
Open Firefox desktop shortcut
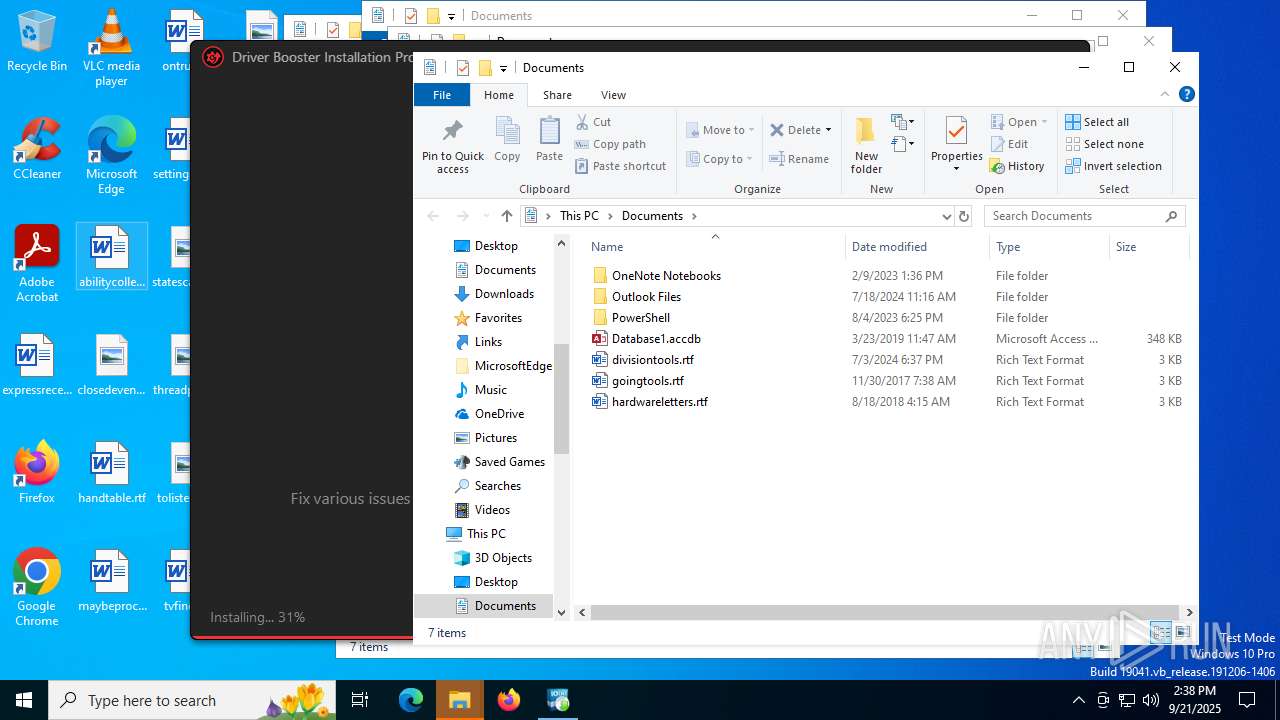37,472
